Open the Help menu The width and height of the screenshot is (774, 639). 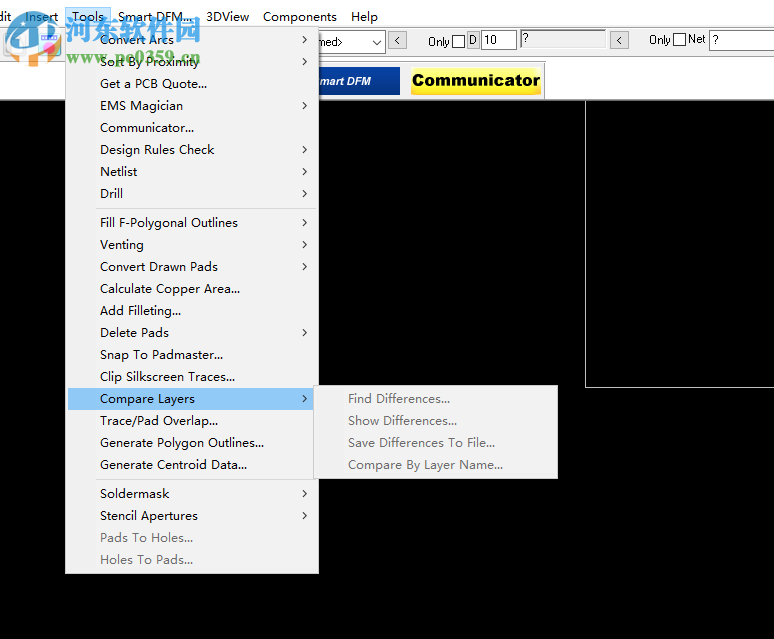[x=364, y=17]
